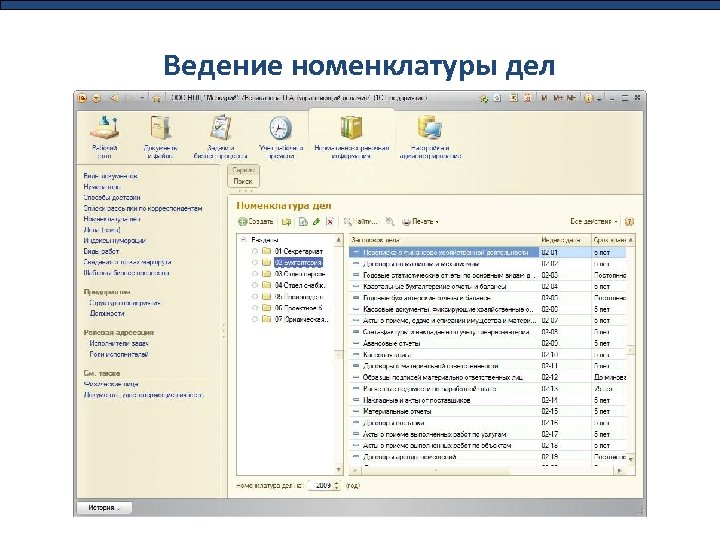This screenshot has width=720, height=540.
Task: Click the tree panel vertical scrollbar down arrow
Action: (339, 470)
